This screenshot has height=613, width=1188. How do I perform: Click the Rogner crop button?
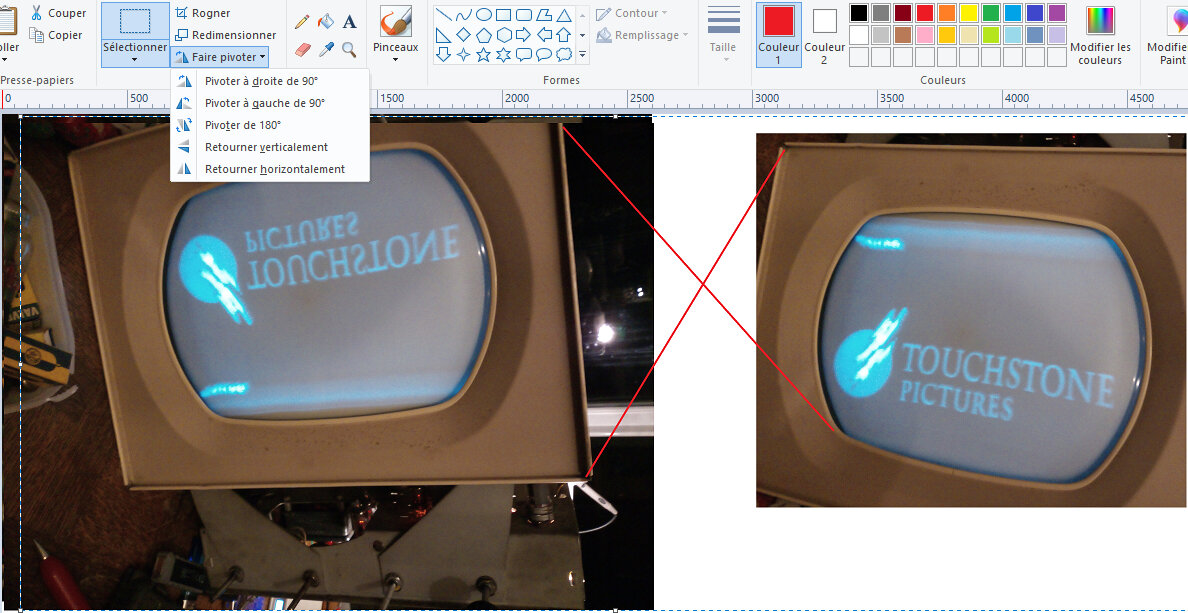[x=202, y=13]
